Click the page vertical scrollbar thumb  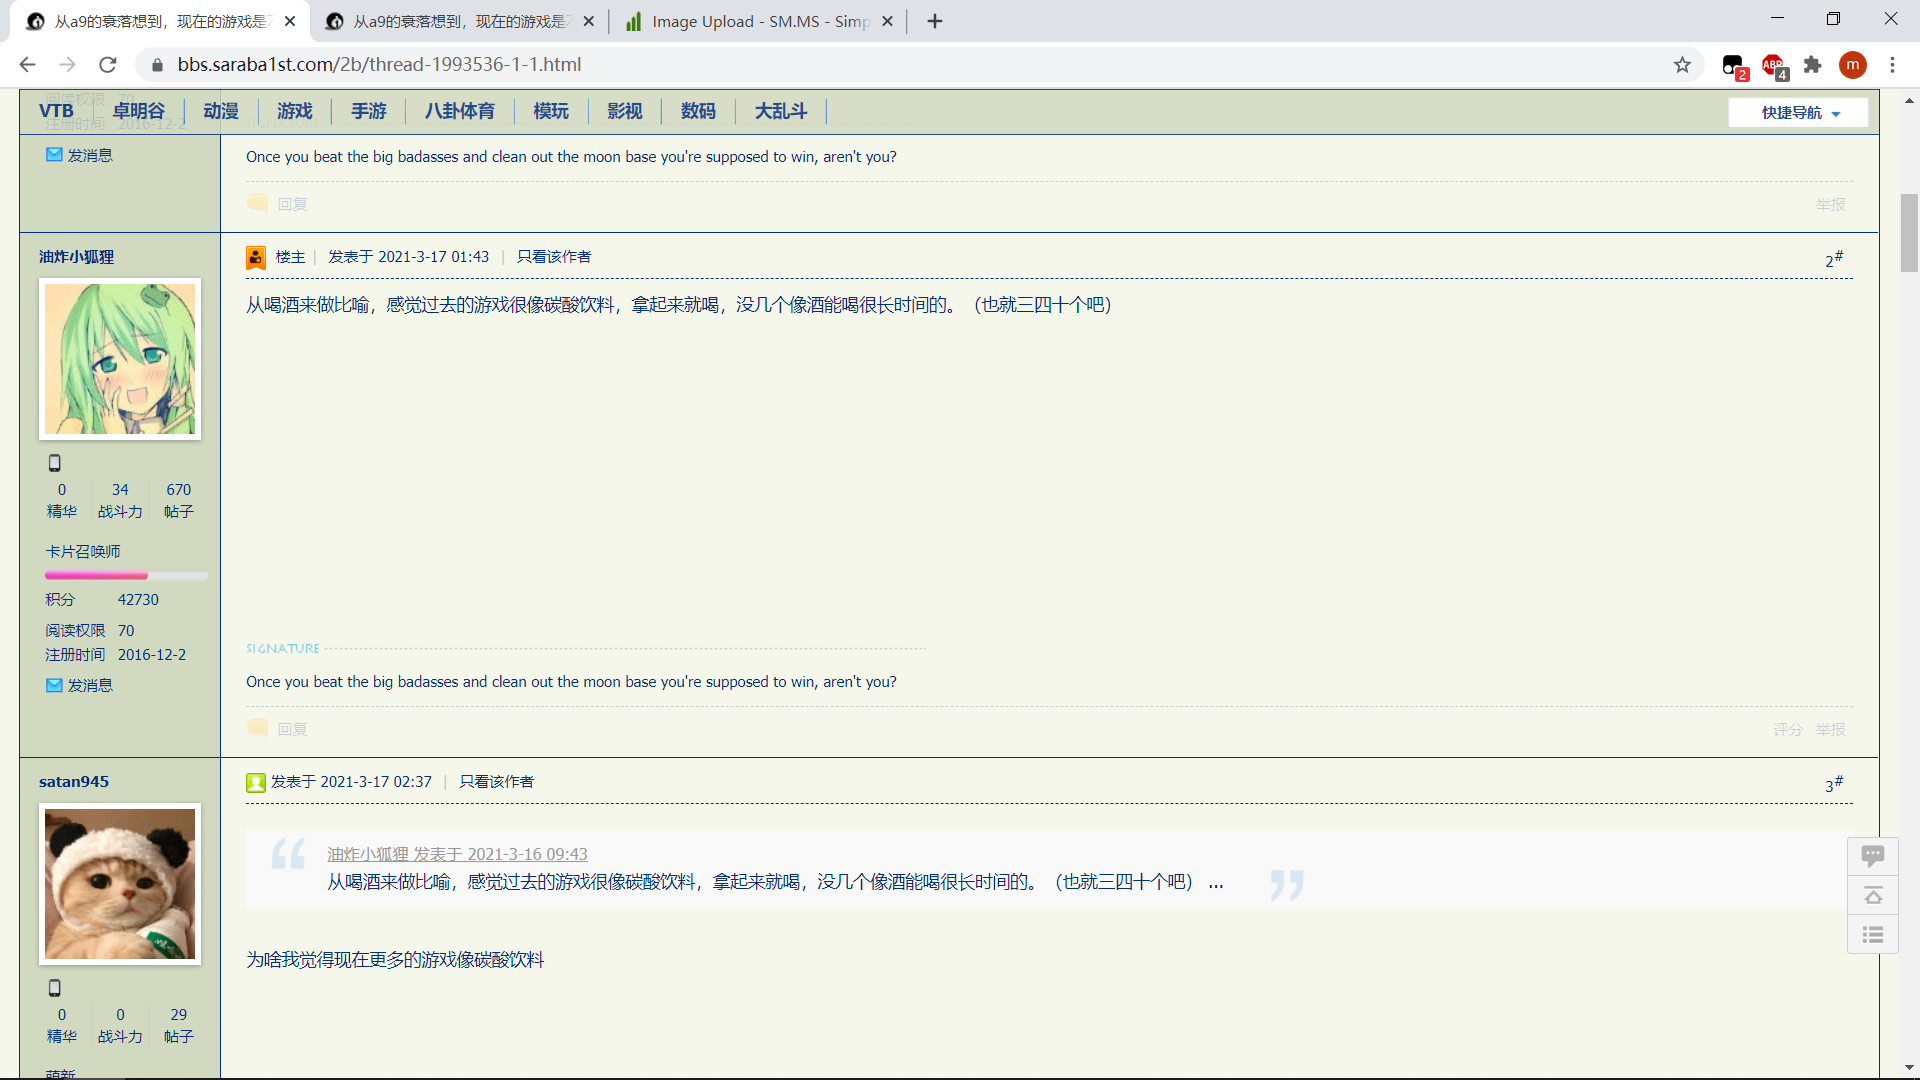(1909, 232)
